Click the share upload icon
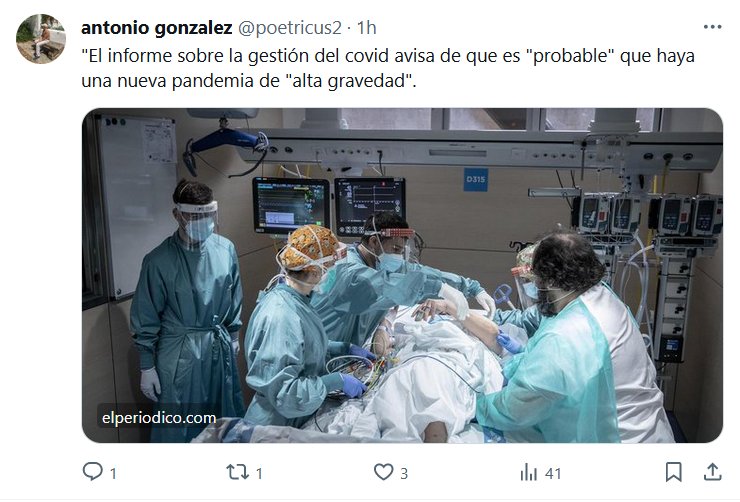Screen dimensions: 740x502 point(712,472)
